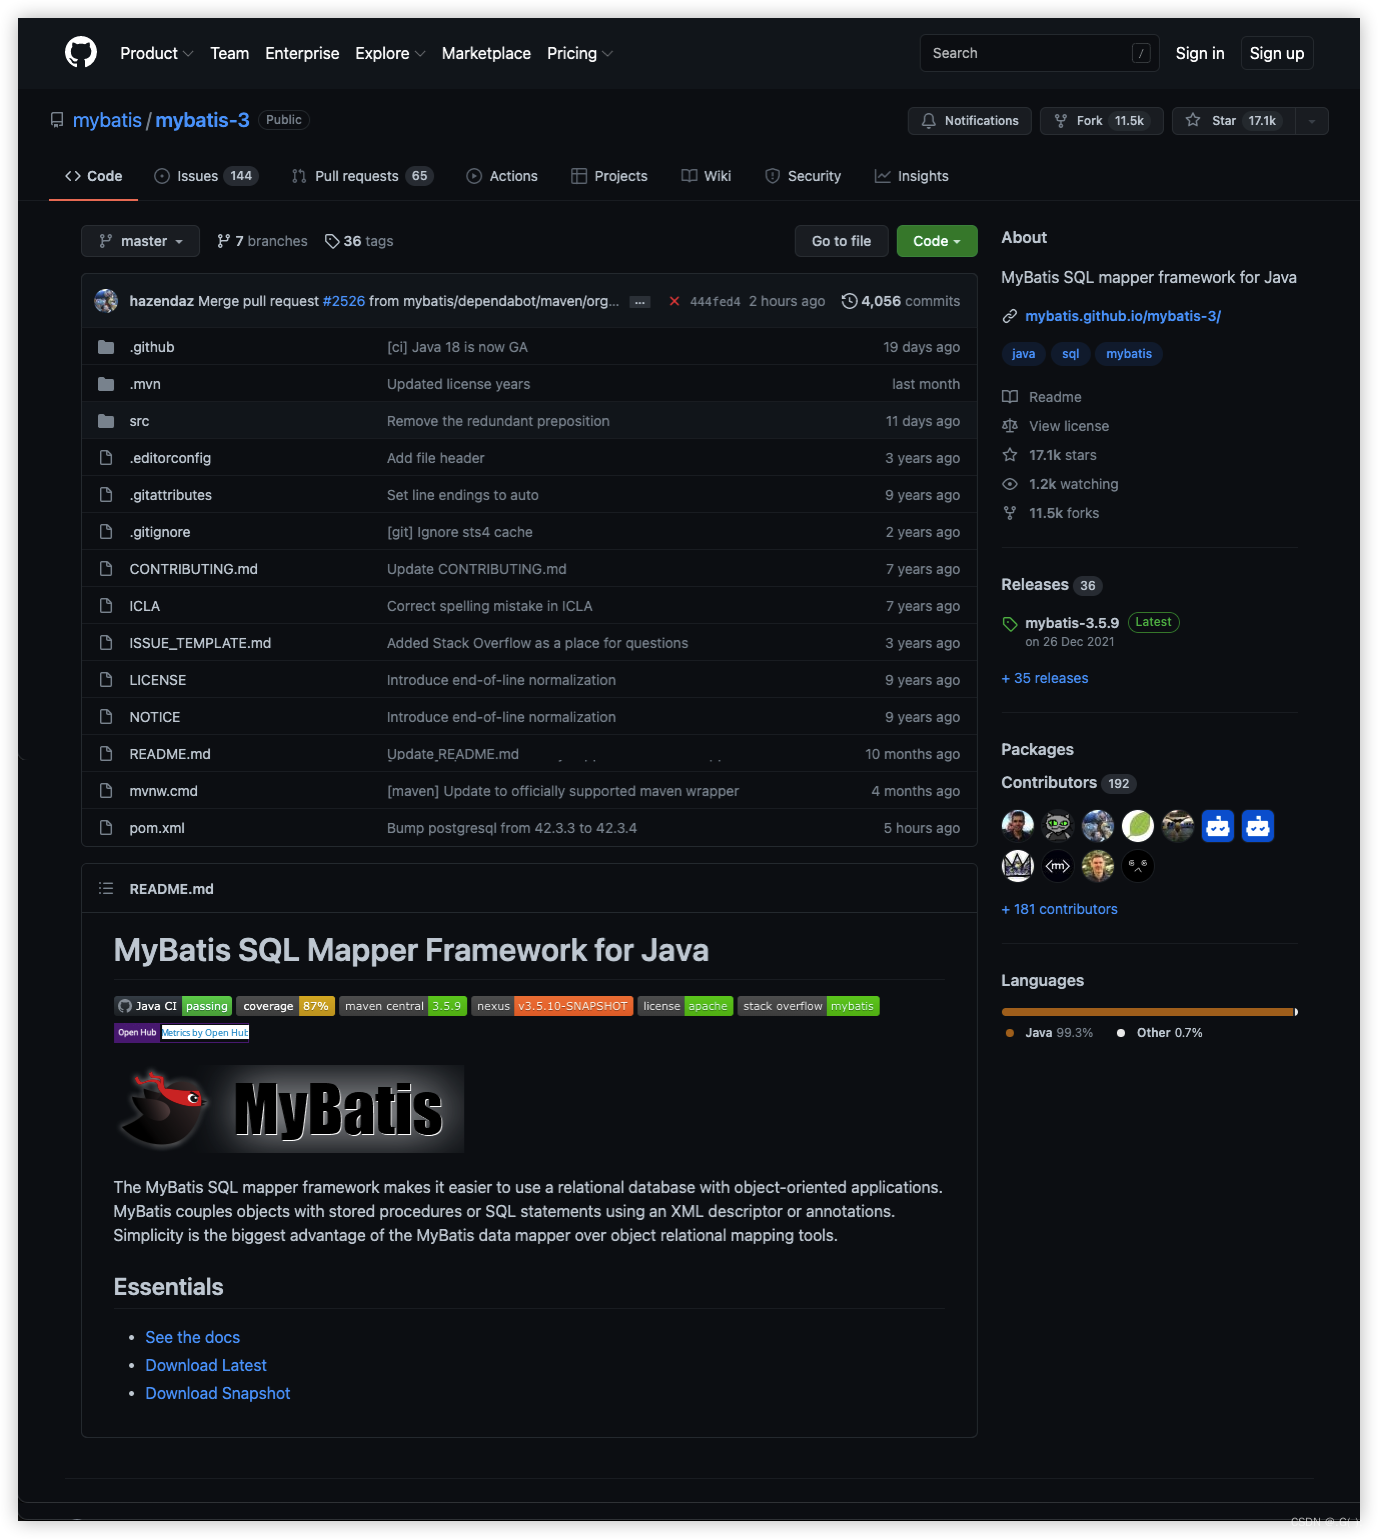Show + 35 releases
This screenshot has height=1539, width=1378.
click(x=1045, y=678)
